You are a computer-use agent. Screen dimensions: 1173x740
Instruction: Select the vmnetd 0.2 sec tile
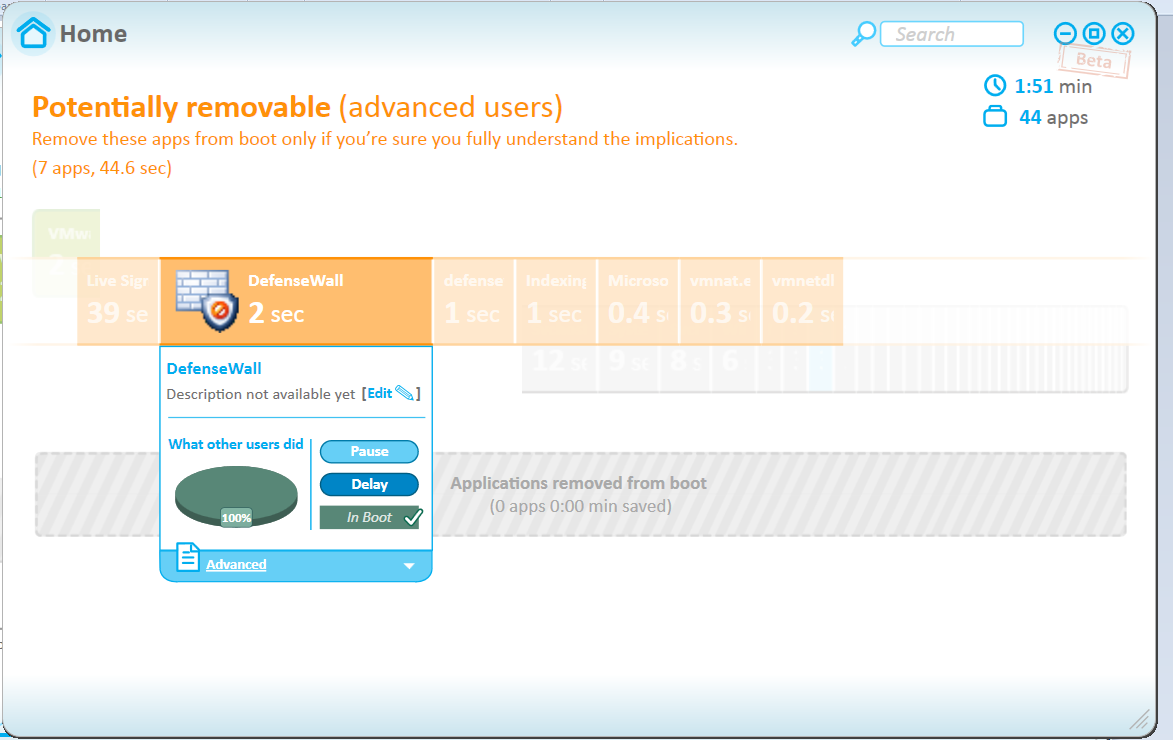[803, 301]
